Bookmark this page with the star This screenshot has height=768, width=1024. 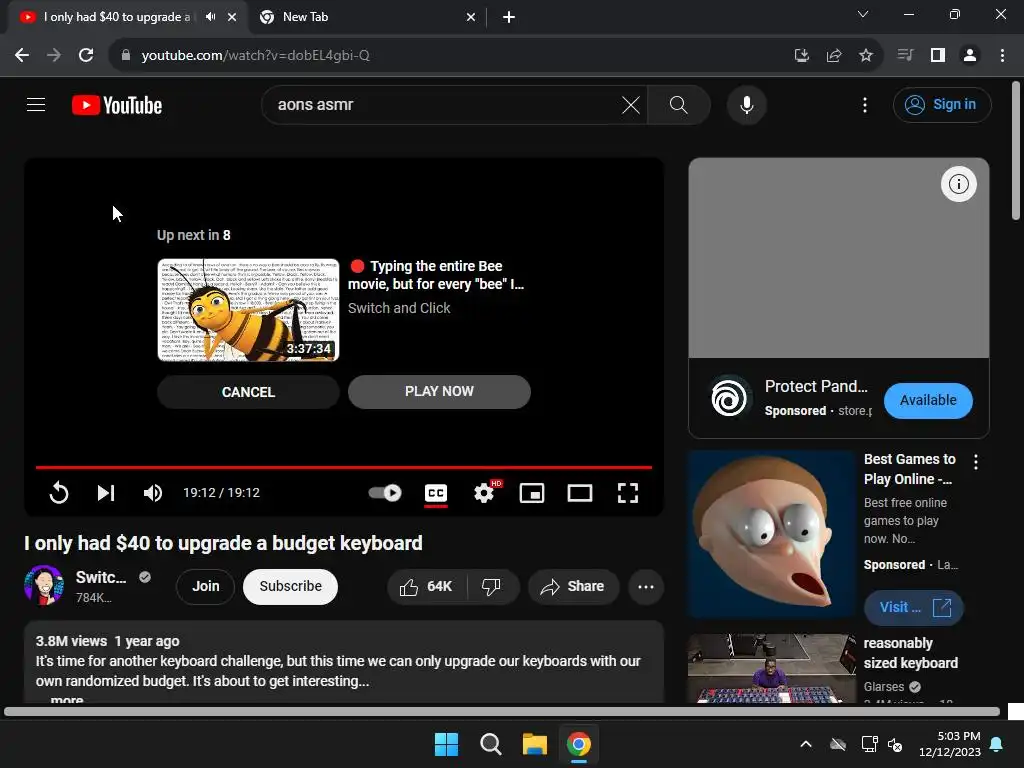[866, 56]
